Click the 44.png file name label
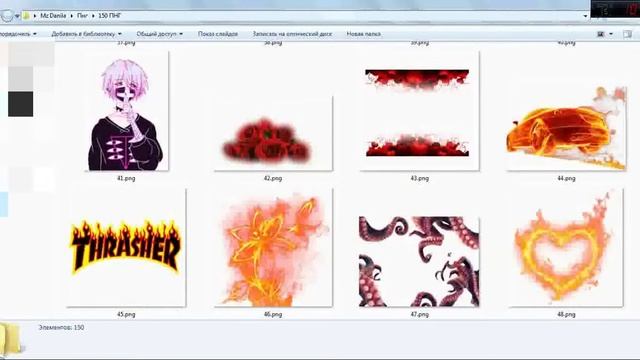Screen dimensions: 640x360 click(x=567, y=178)
